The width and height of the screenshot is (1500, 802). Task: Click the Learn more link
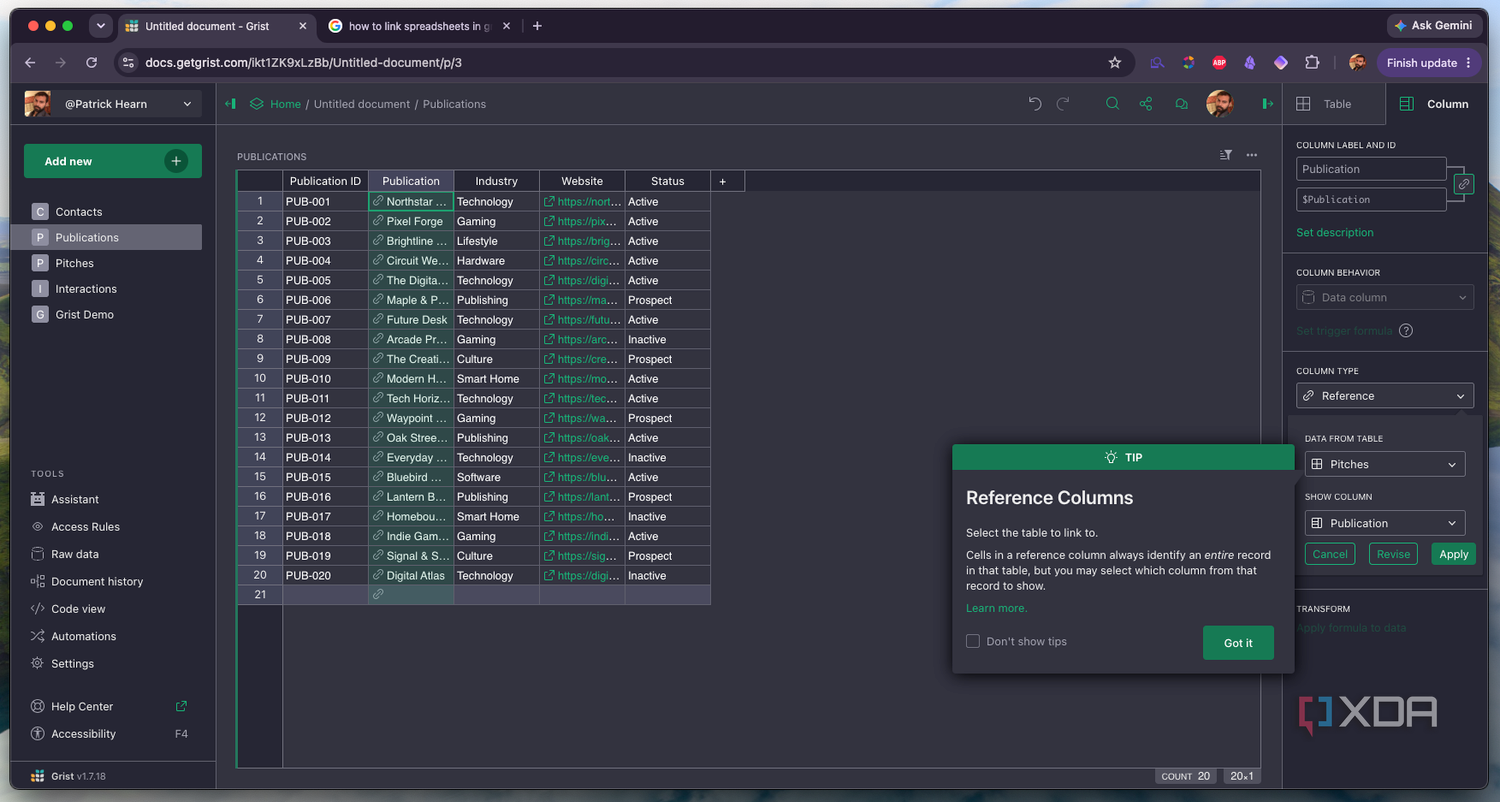pyautogui.click(x=996, y=608)
